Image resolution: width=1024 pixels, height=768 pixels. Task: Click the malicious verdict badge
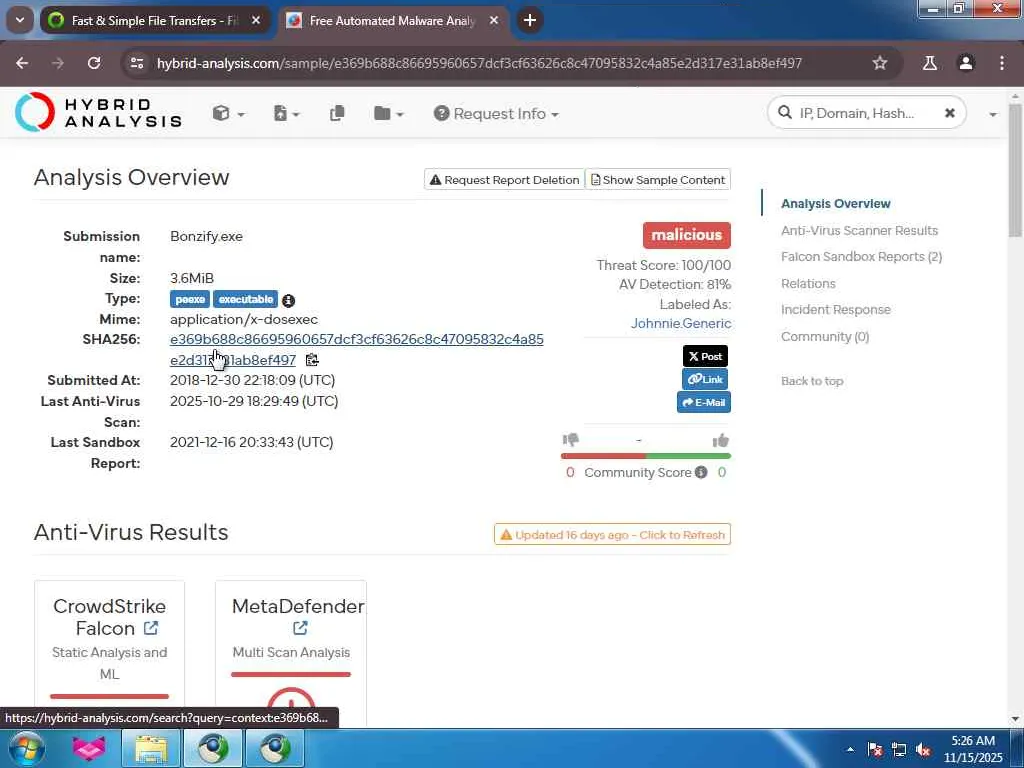[x=686, y=235]
